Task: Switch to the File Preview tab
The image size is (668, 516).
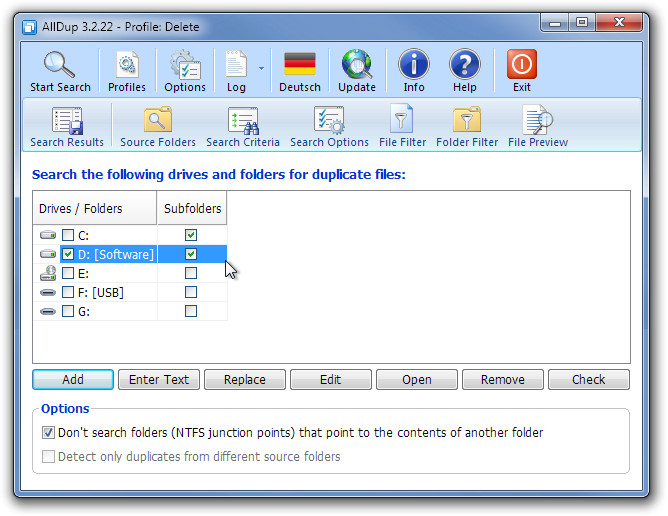Action: coord(538,127)
